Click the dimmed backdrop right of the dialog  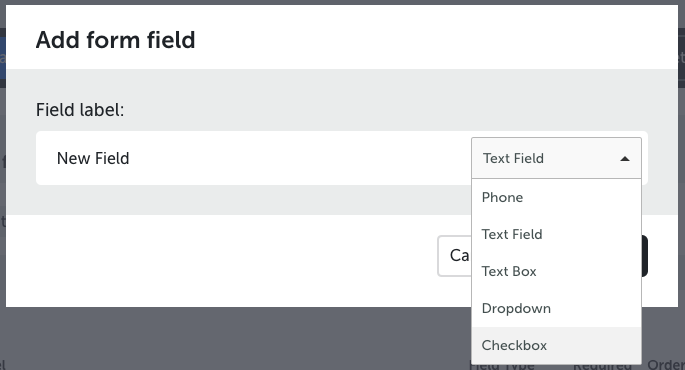click(682, 175)
